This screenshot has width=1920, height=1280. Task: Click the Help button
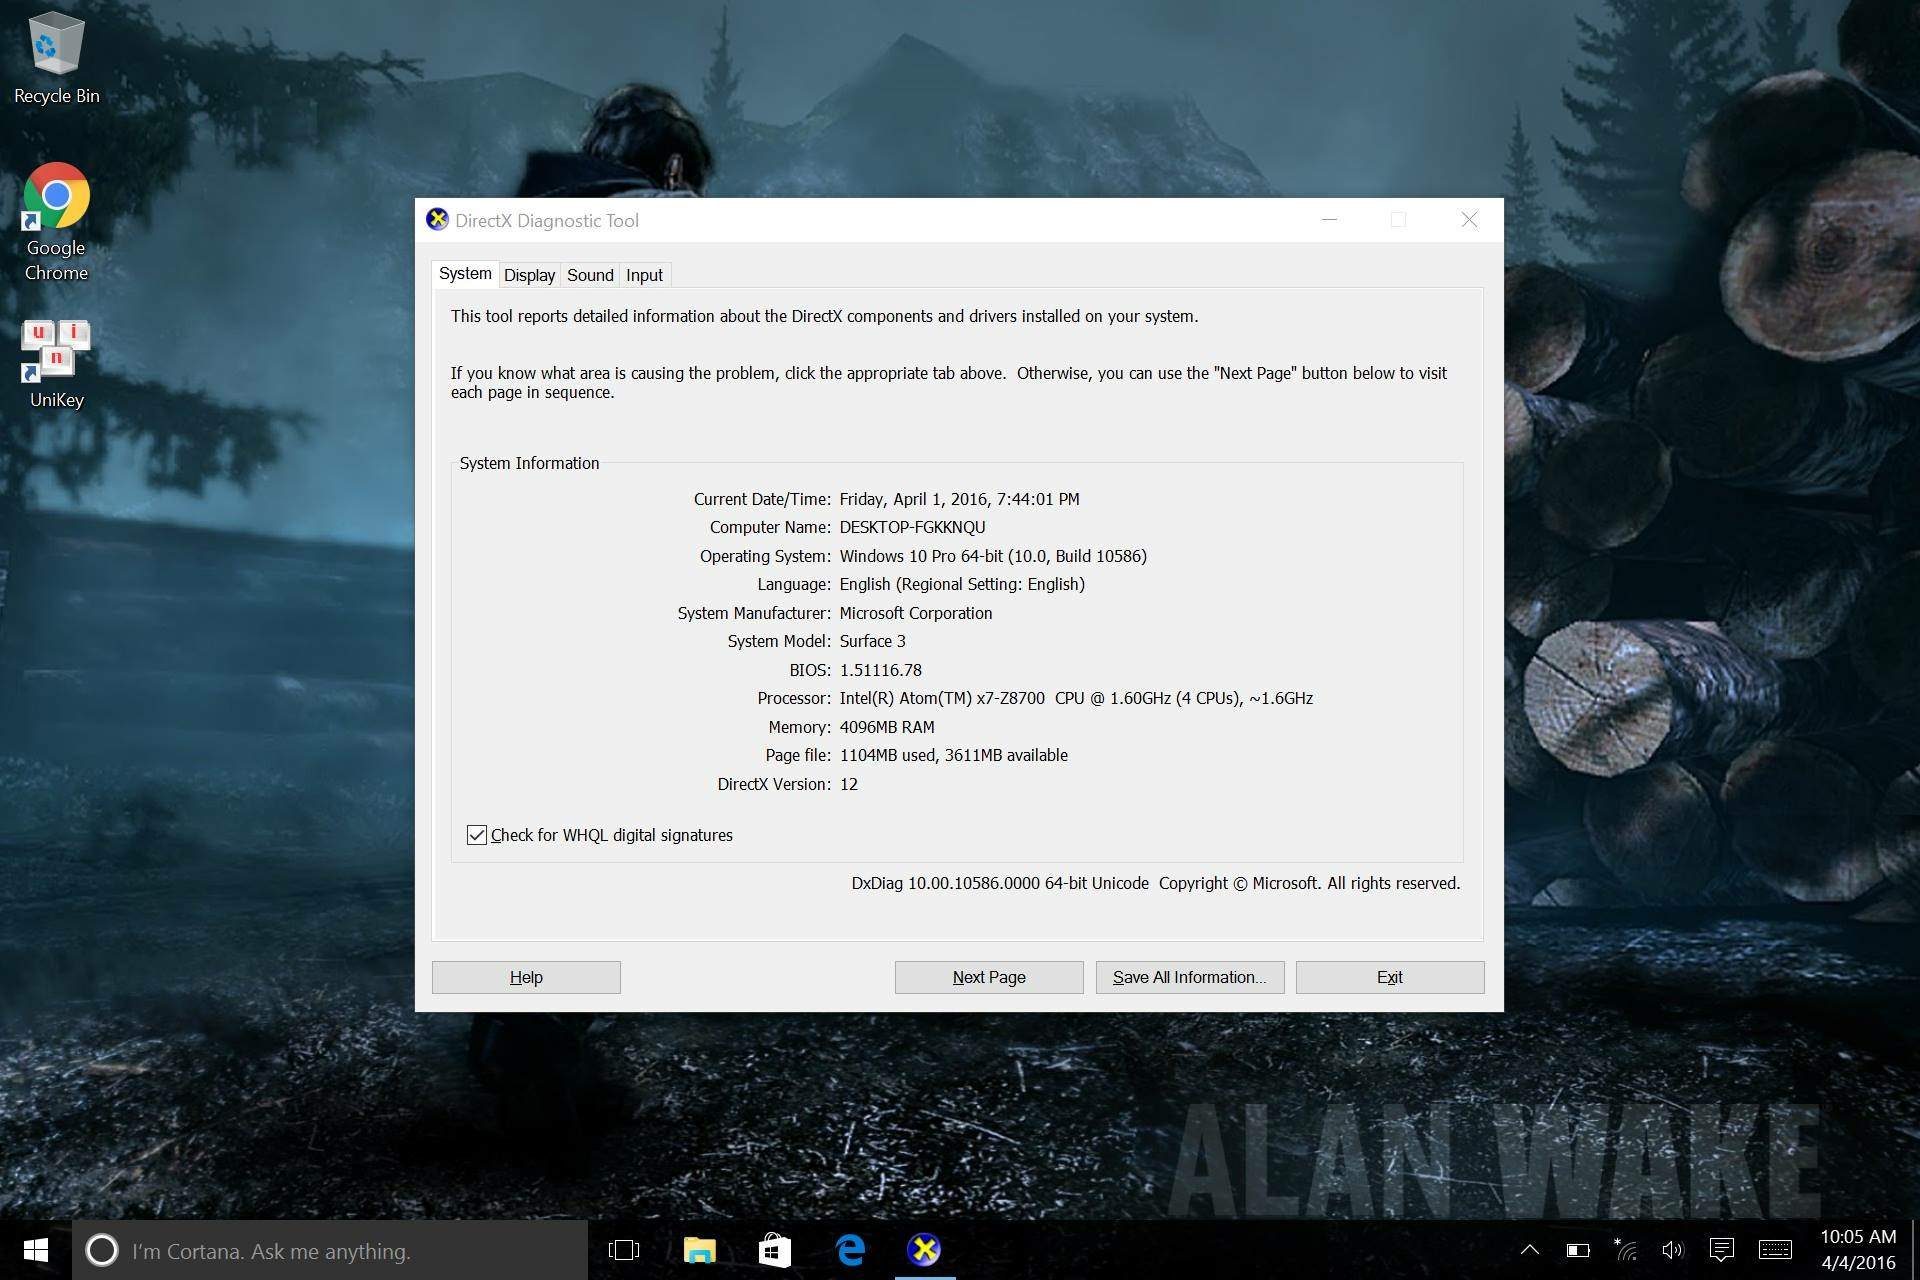point(526,977)
